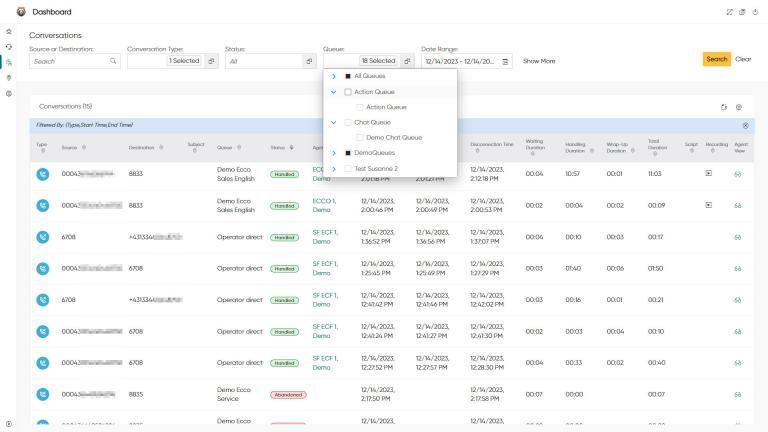Open the home icon in left sidebar

coord(9,31)
